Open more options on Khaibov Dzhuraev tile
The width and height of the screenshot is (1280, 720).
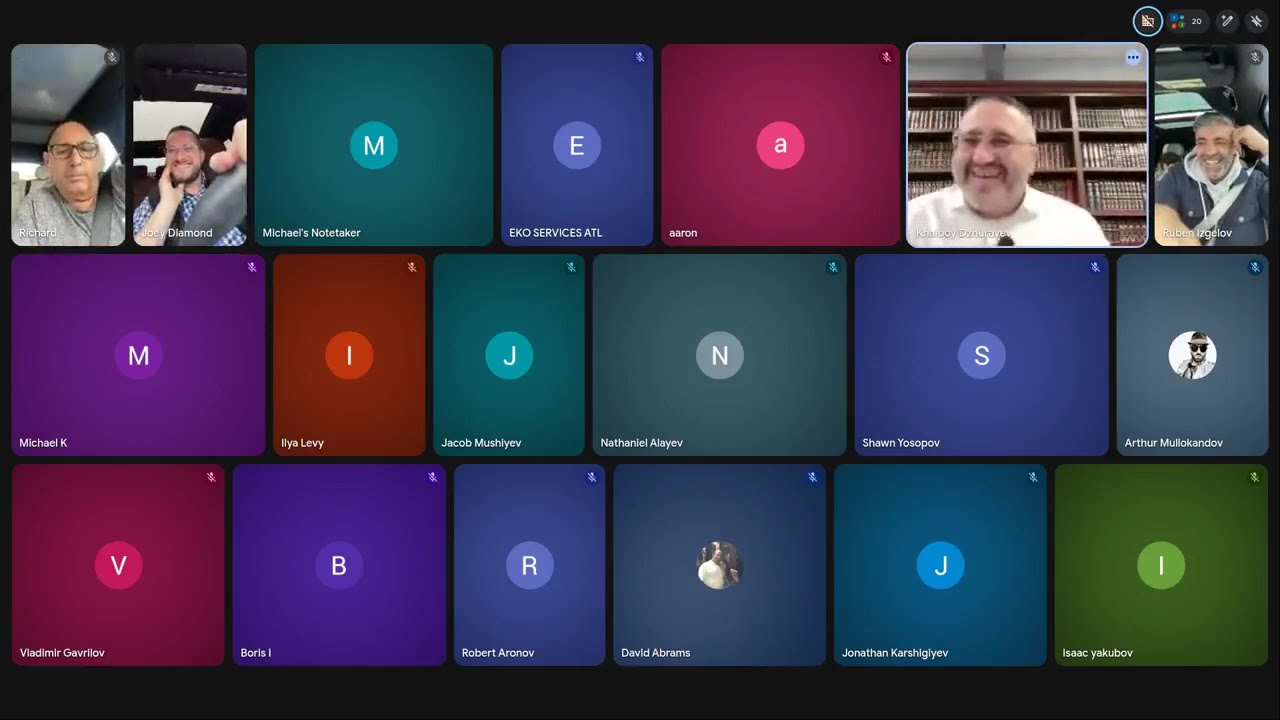[x=1133, y=58]
